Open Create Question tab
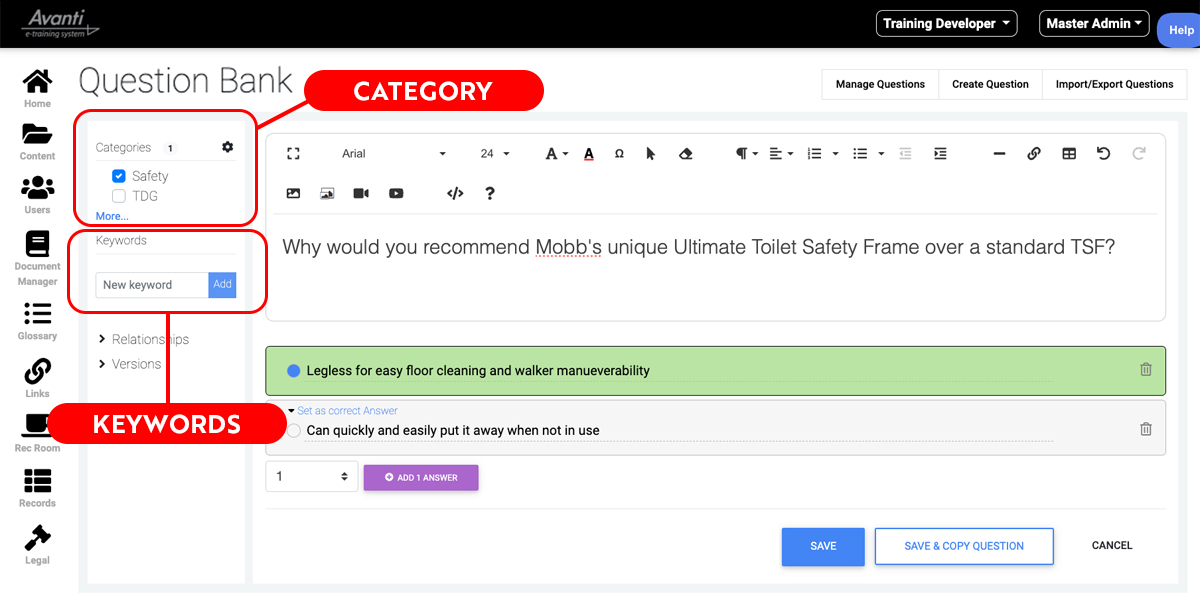 click(x=990, y=84)
